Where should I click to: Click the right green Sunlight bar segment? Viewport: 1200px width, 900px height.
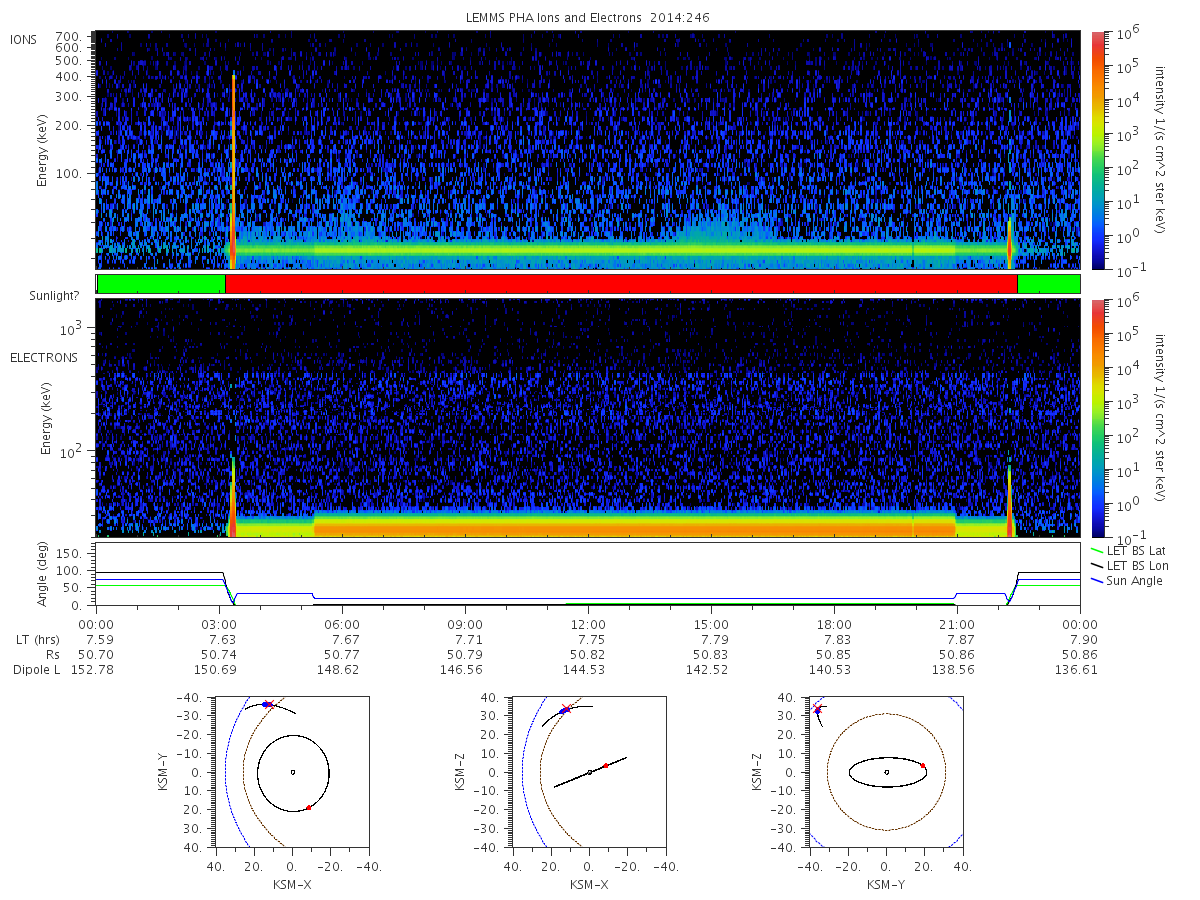coord(1048,284)
